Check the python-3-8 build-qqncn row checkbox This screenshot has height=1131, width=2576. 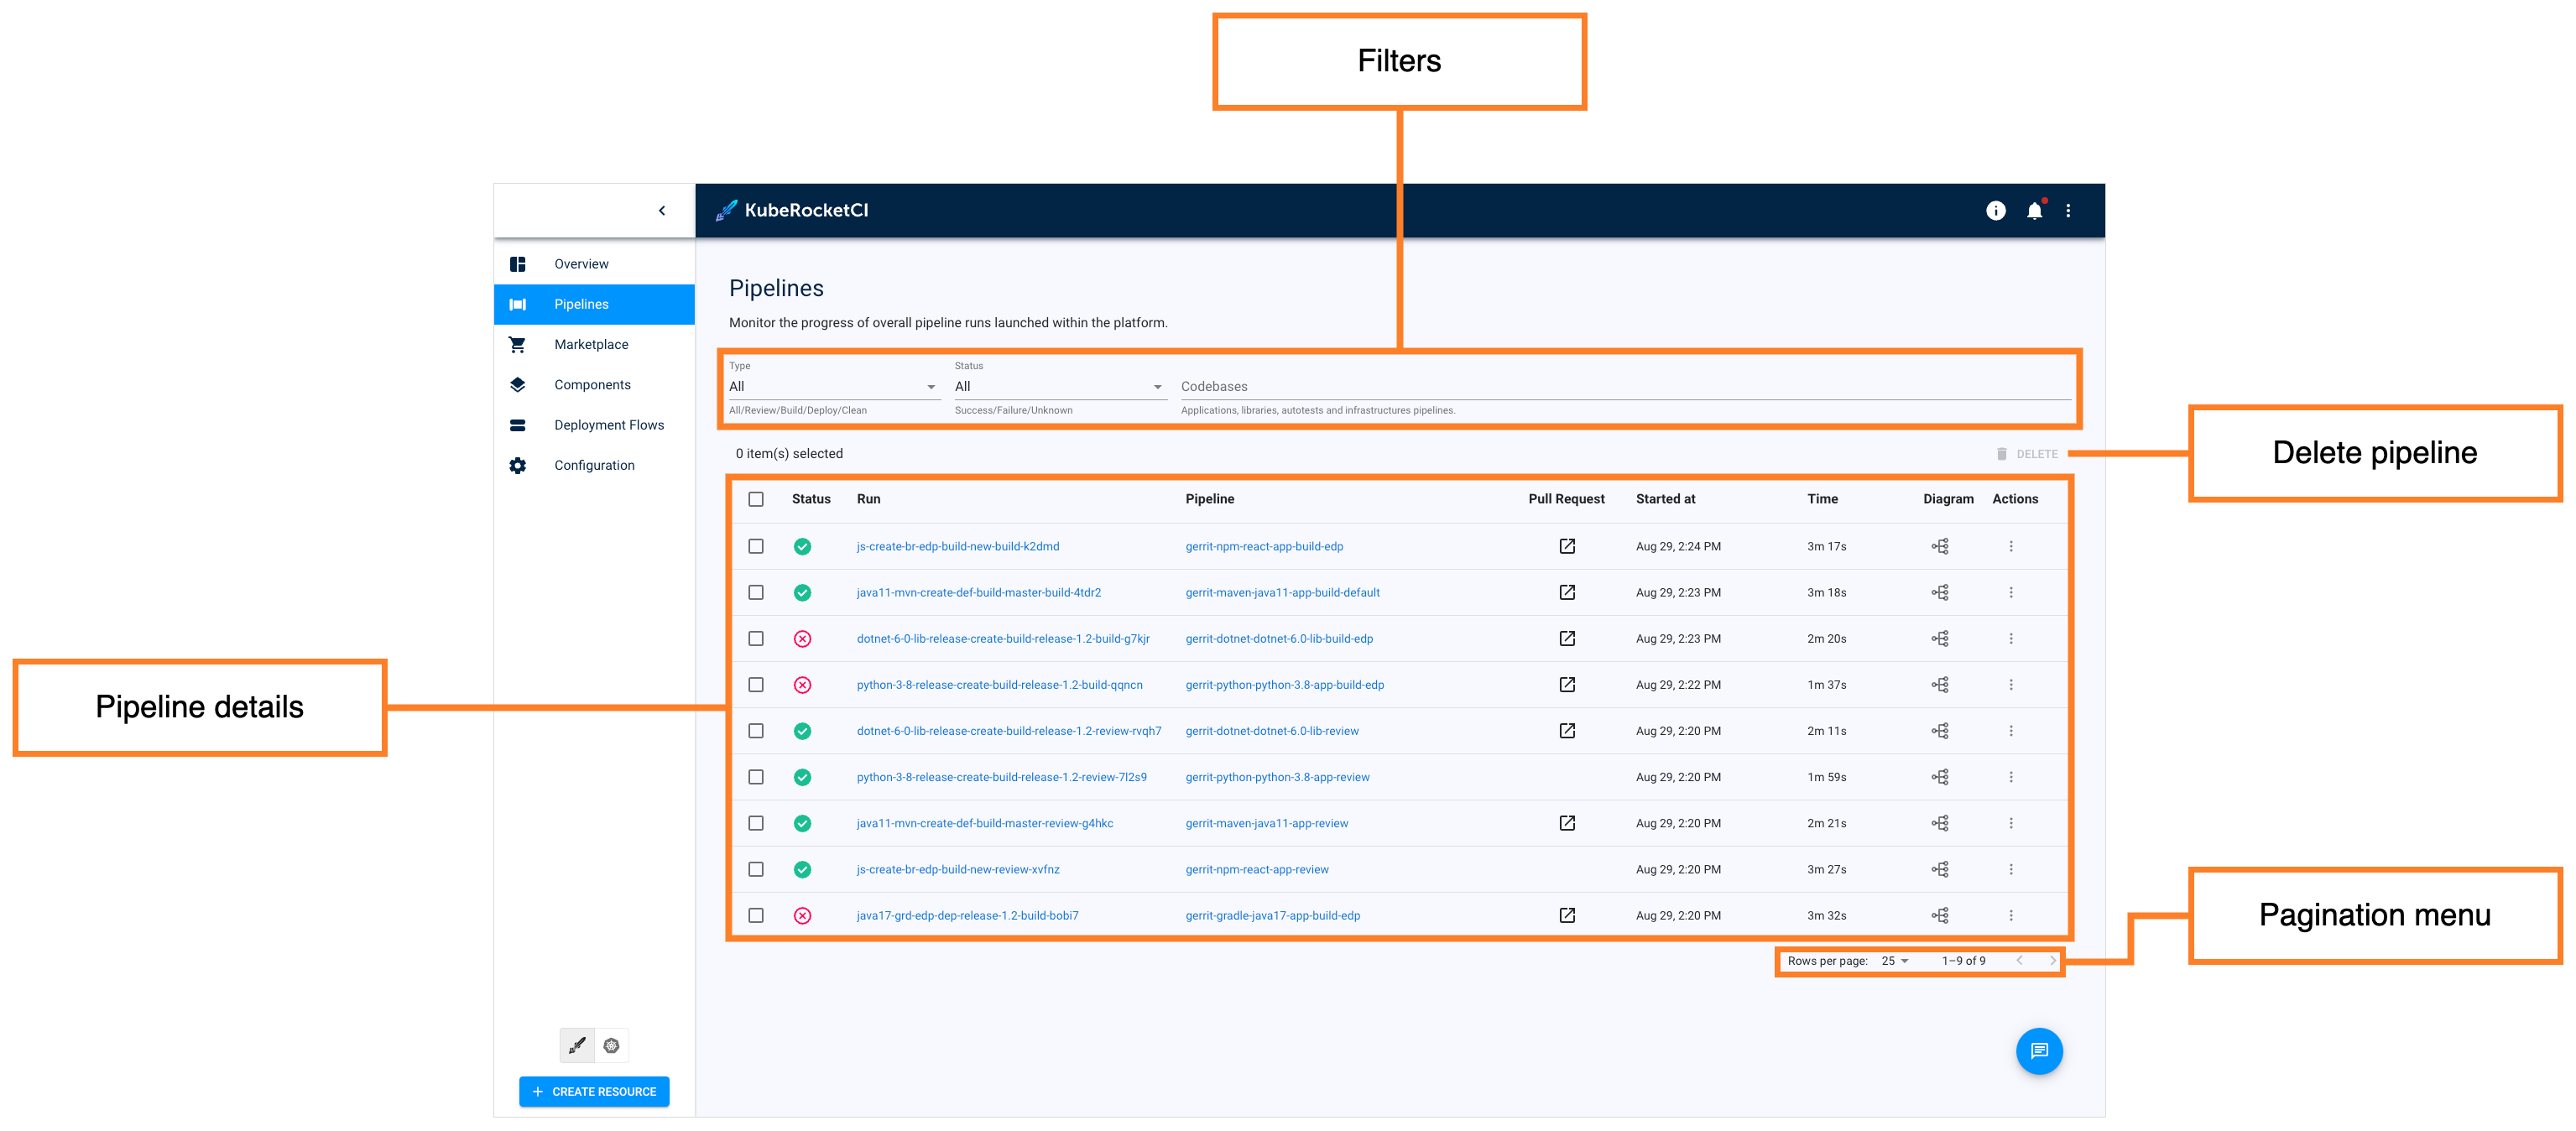click(x=756, y=685)
